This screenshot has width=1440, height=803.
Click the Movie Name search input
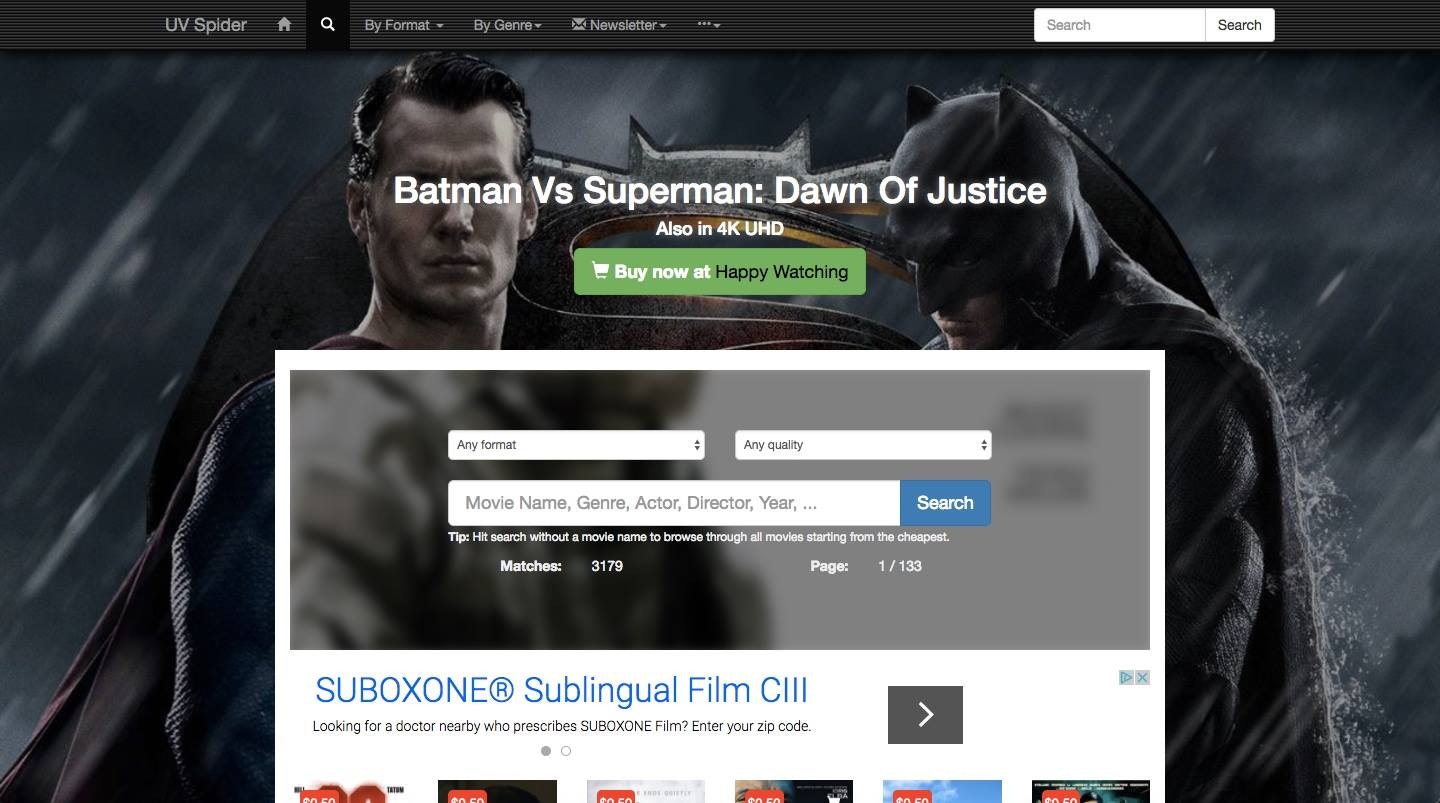point(674,503)
